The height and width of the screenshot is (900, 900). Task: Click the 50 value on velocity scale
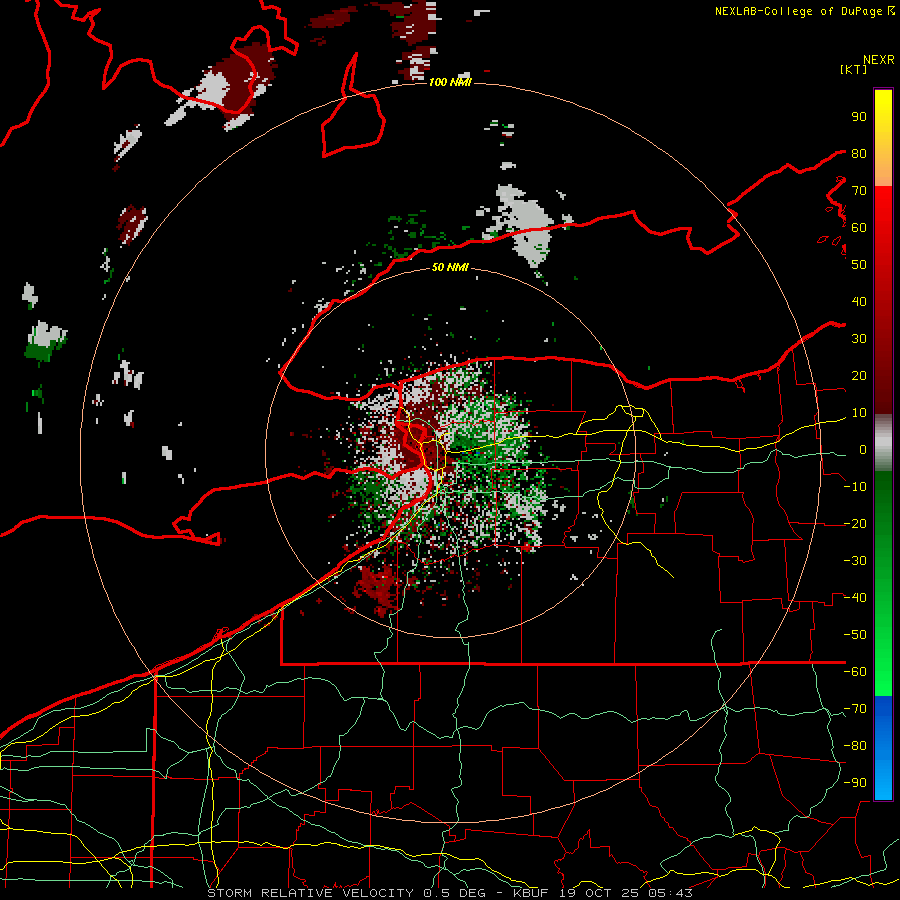coord(859,265)
